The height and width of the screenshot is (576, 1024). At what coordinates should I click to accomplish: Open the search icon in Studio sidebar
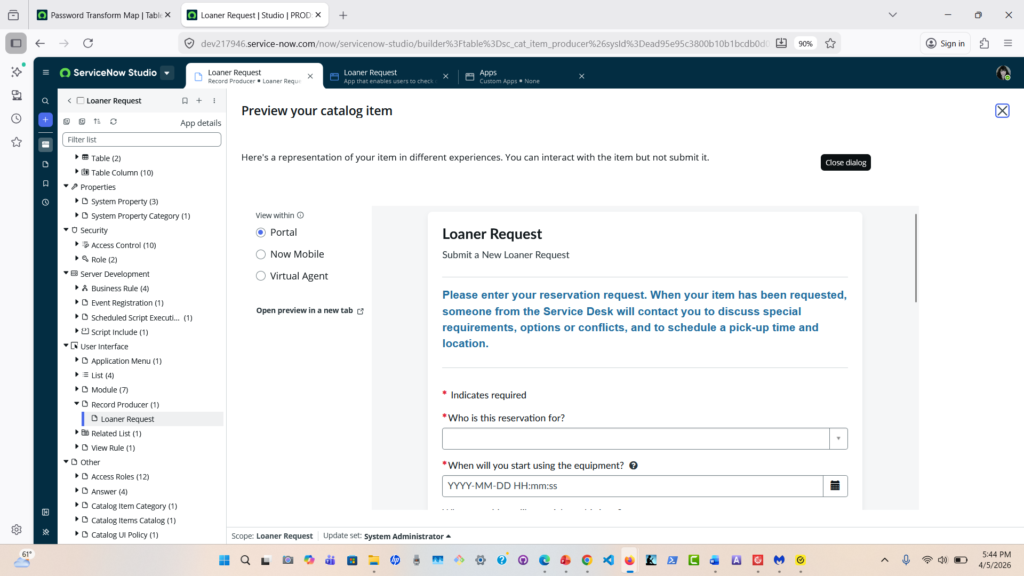point(45,101)
